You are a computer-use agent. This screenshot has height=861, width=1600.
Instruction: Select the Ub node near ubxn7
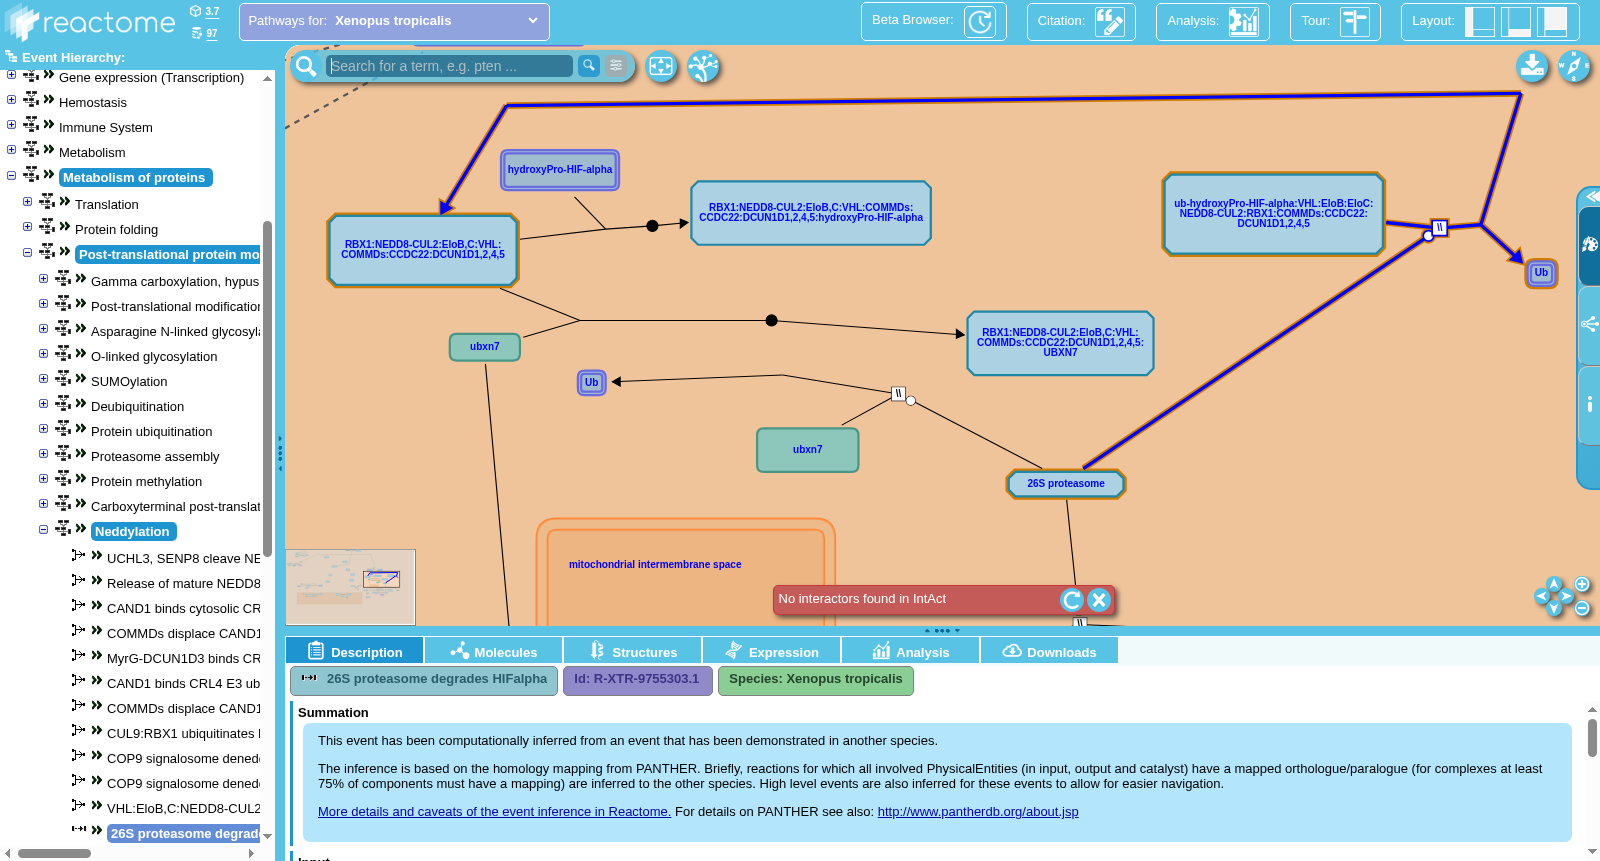click(592, 383)
